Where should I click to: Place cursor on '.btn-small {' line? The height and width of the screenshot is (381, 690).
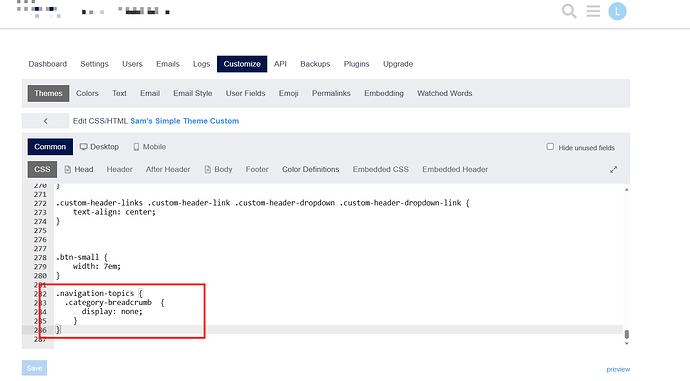[x=81, y=257]
